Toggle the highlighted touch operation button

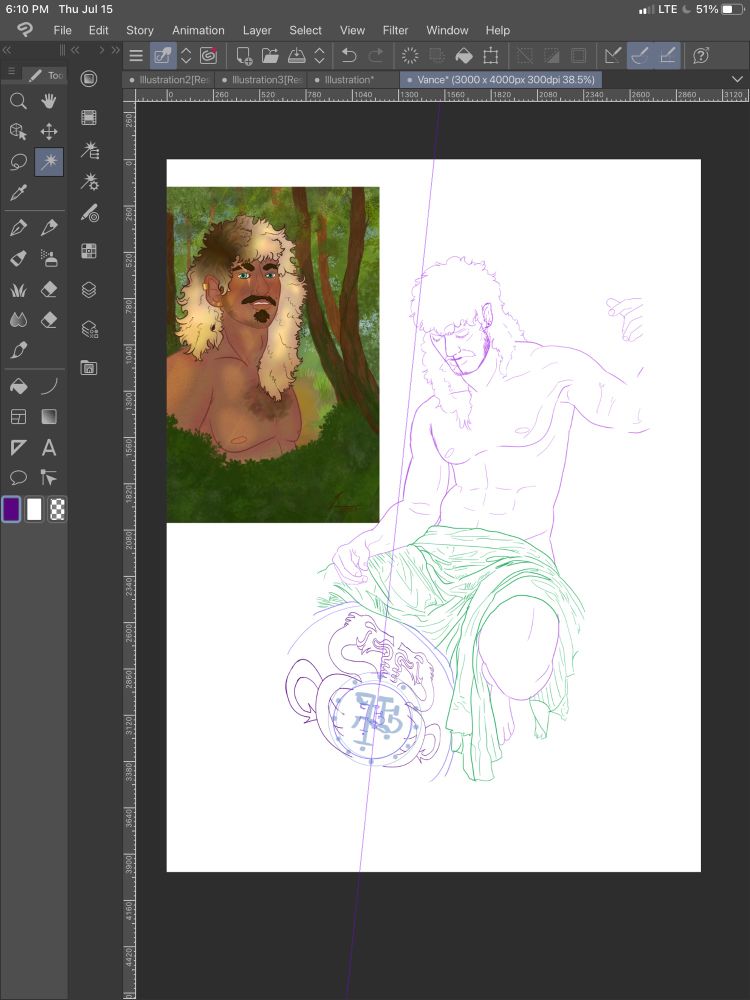point(163,55)
